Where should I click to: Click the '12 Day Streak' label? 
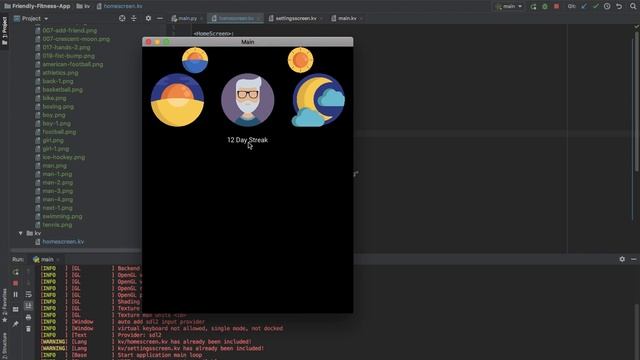(x=247, y=140)
